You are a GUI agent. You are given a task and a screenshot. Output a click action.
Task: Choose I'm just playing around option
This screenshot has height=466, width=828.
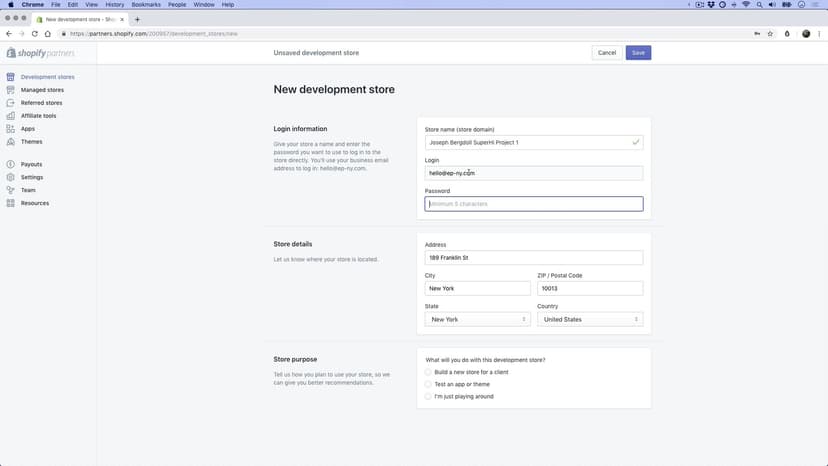coord(429,396)
